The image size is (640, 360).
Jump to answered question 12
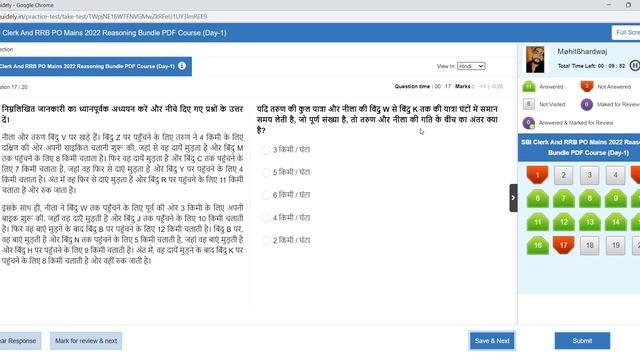point(563,222)
